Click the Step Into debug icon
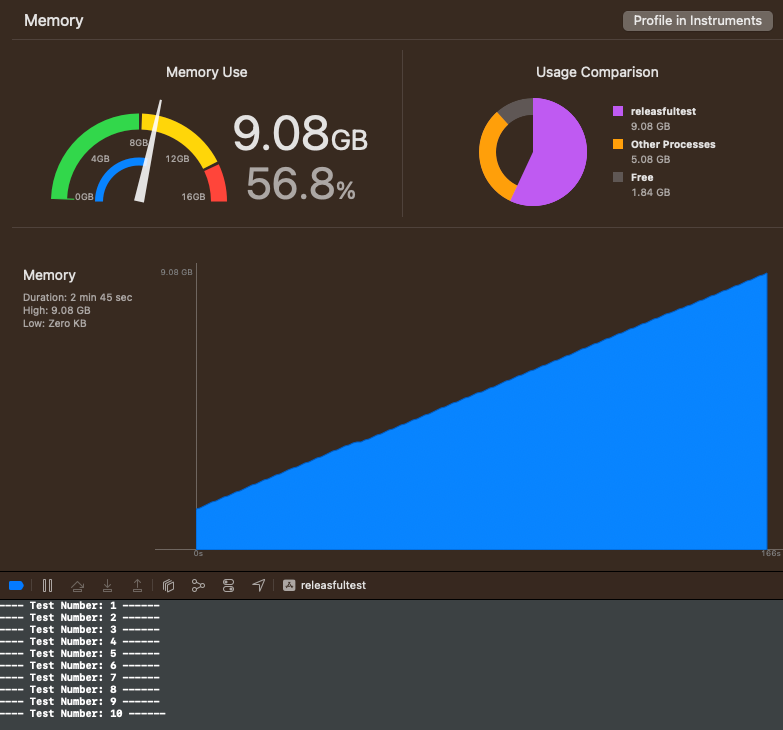The width and height of the screenshot is (783, 730). pos(107,585)
